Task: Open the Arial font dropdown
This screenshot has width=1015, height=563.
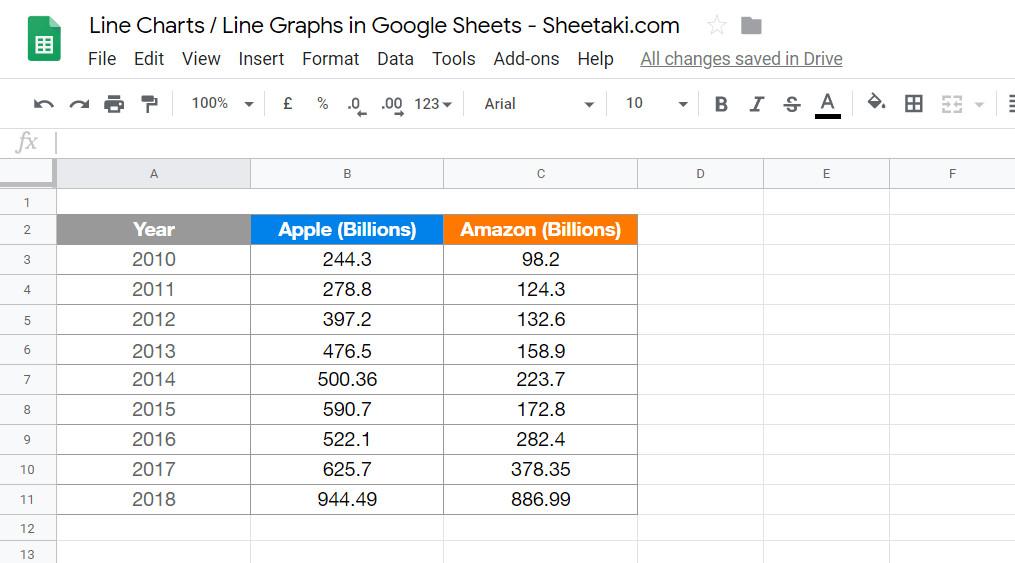Action: 539,104
